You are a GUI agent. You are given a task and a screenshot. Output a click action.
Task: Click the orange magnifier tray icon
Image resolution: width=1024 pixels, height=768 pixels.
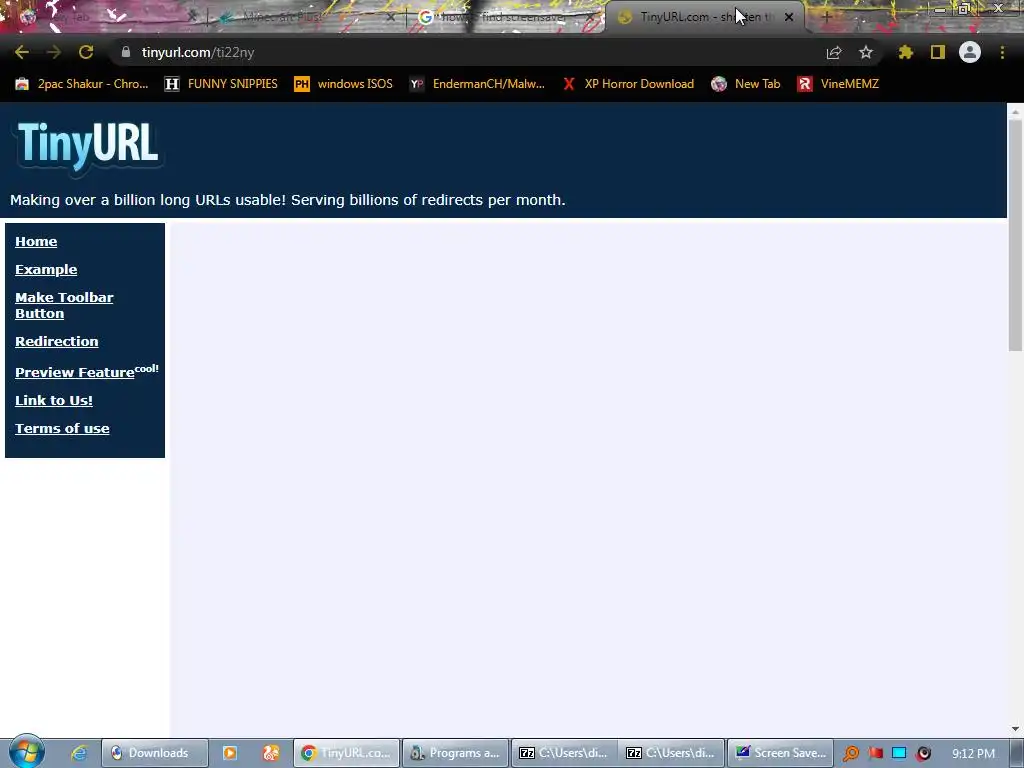(x=851, y=754)
